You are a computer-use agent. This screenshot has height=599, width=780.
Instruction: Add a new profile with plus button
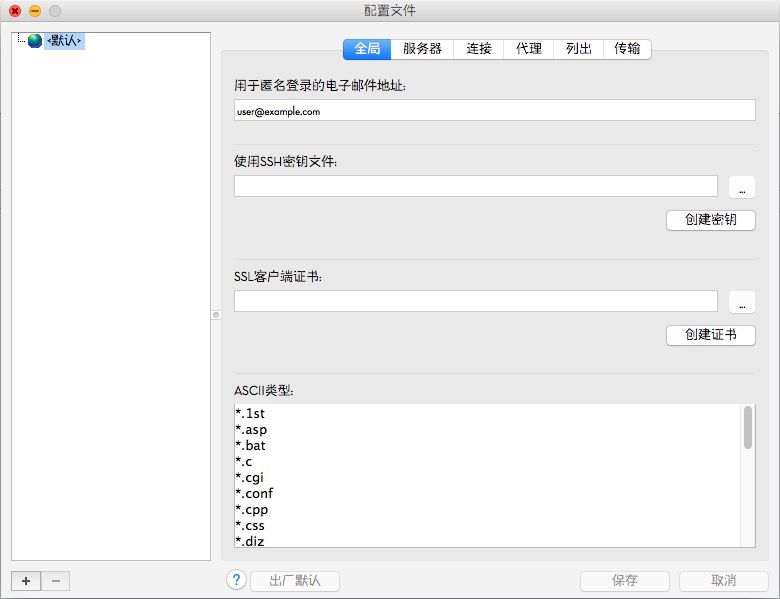26,581
